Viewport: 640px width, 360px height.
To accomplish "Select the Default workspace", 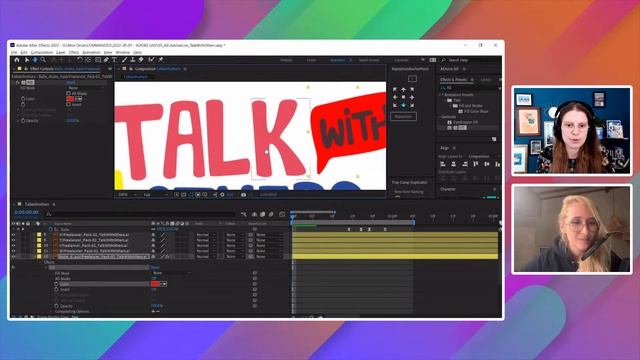I will point(286,60).
